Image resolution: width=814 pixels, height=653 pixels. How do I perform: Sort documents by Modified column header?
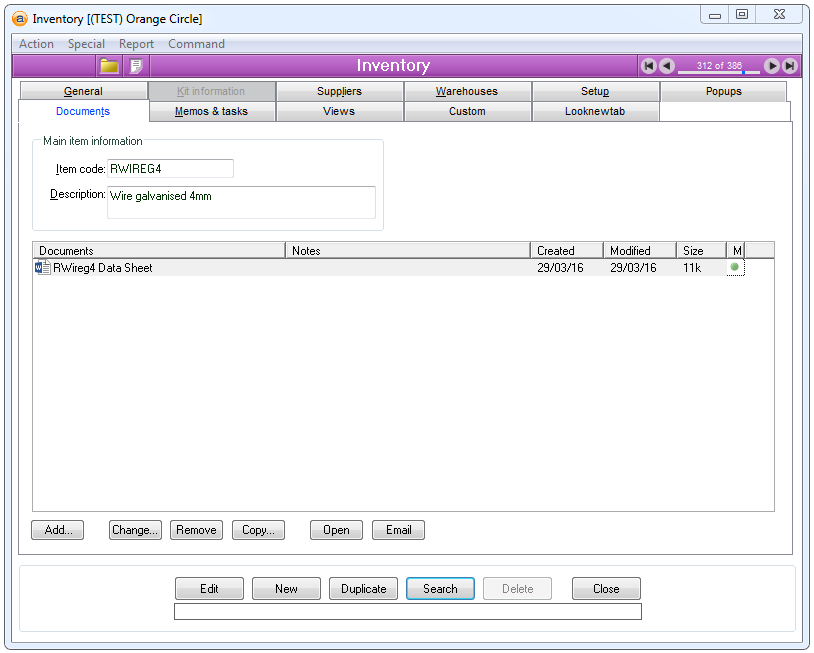639,251
